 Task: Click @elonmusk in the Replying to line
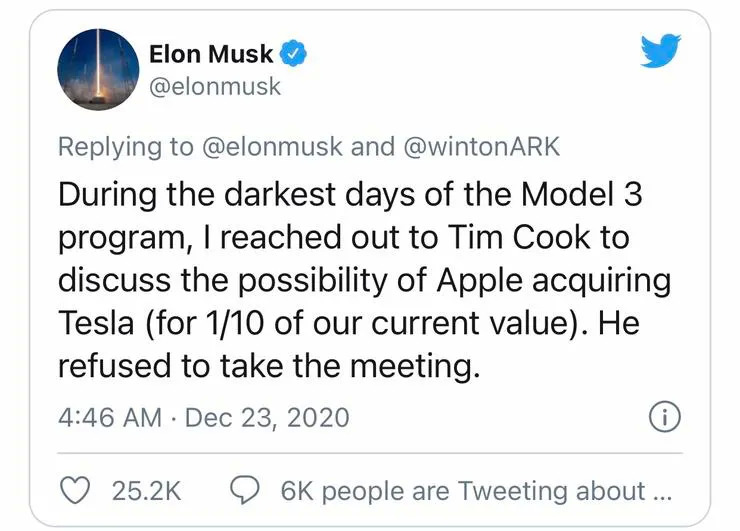point(271,147)
